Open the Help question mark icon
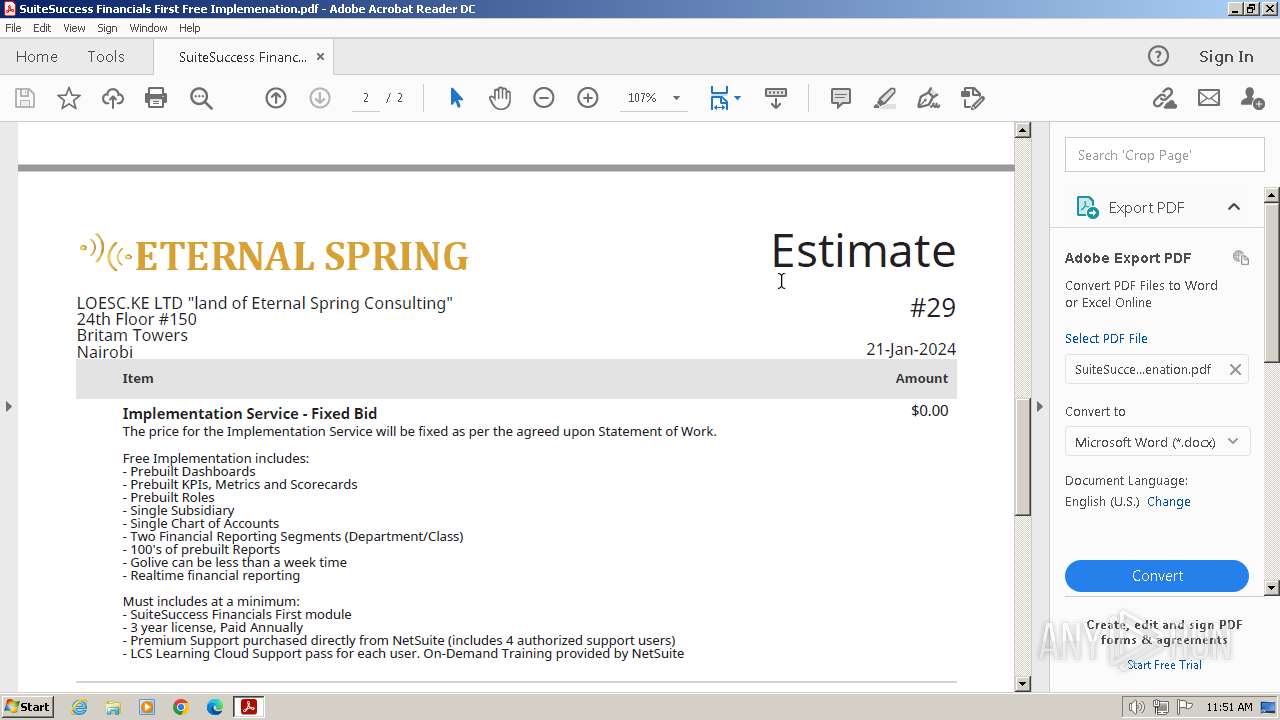Screen dimensions: 1280x720 (1158, 56)
